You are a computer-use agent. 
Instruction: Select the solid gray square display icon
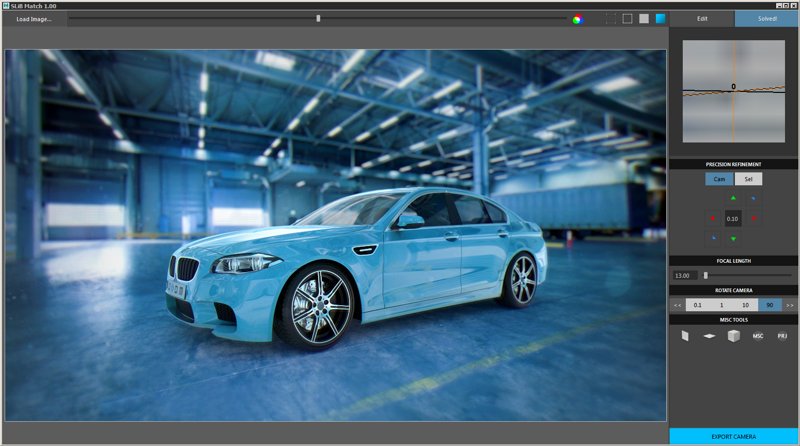pyautogui.click(x=644, y=19)
